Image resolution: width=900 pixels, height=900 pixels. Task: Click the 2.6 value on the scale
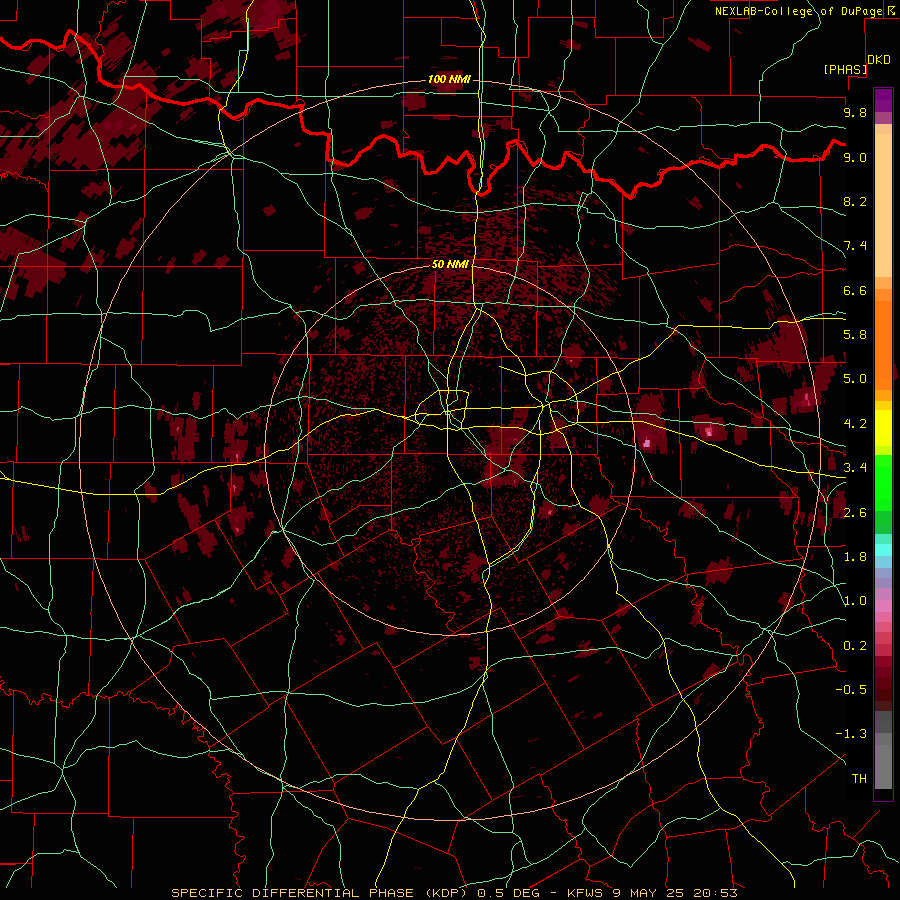click(x=855, y=513)
